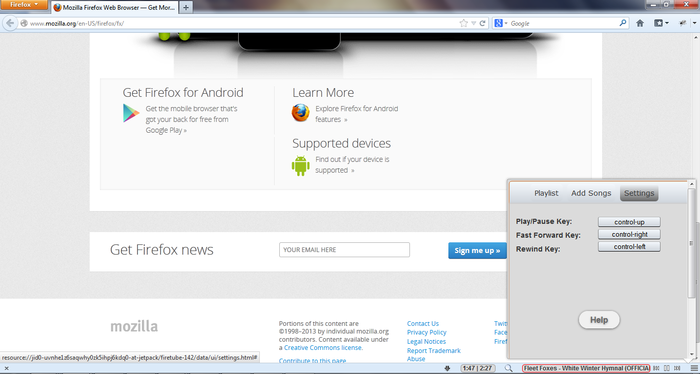Bookmark this page with the star icon
This screenshot has width=700, height=374.
pos(463,23)
